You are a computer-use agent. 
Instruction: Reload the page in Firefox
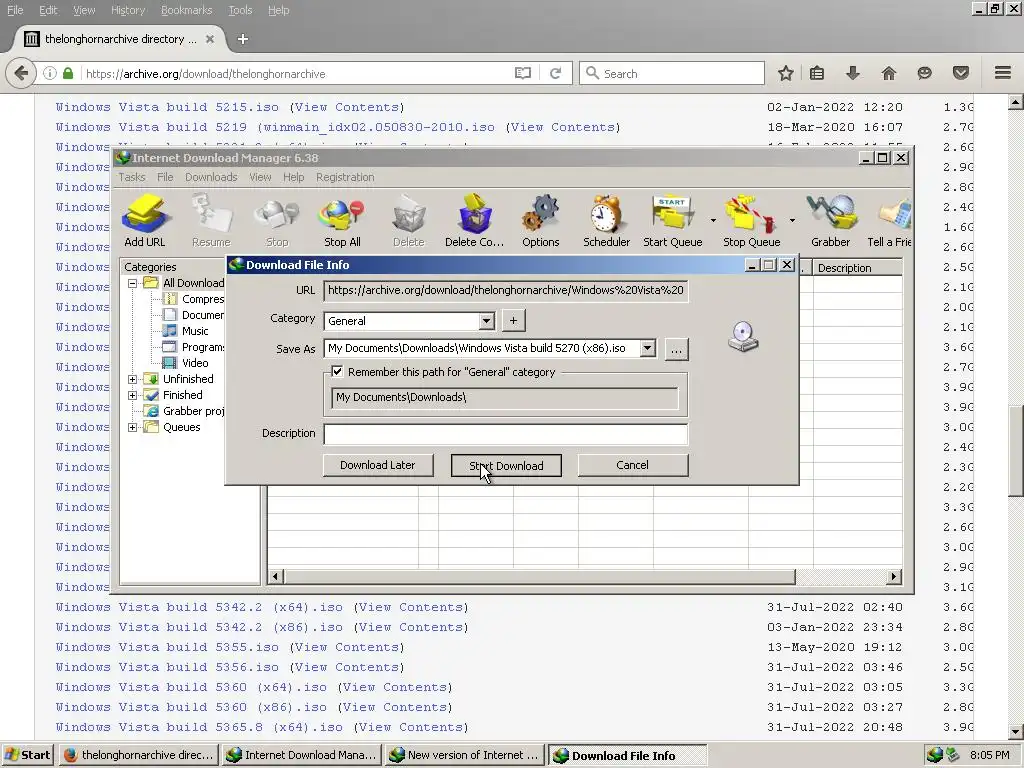point(555,73)
